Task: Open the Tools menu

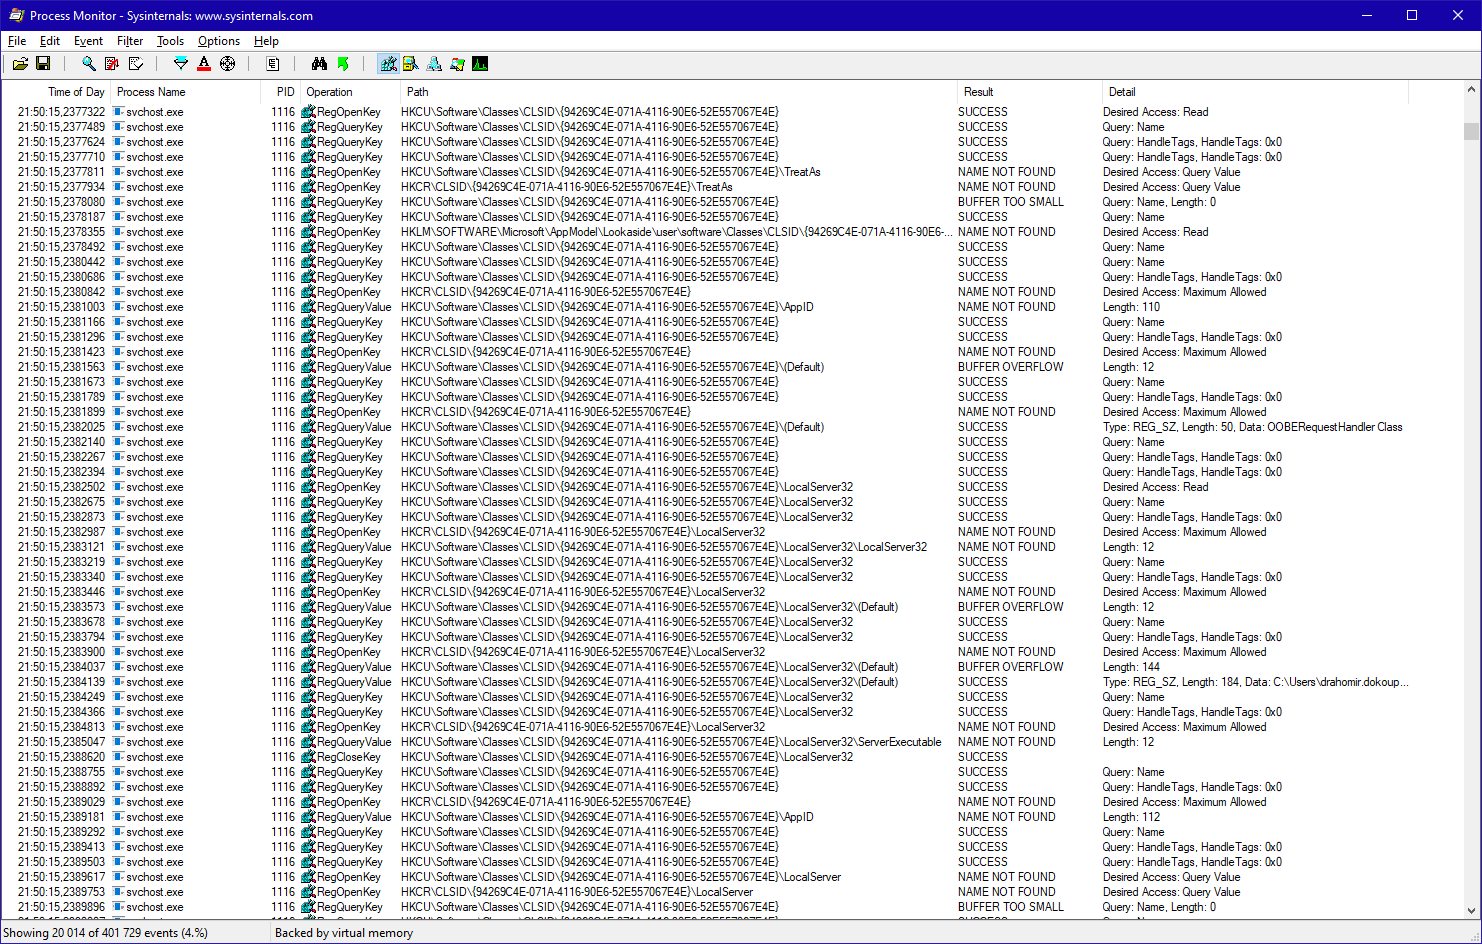Action: 170,41
